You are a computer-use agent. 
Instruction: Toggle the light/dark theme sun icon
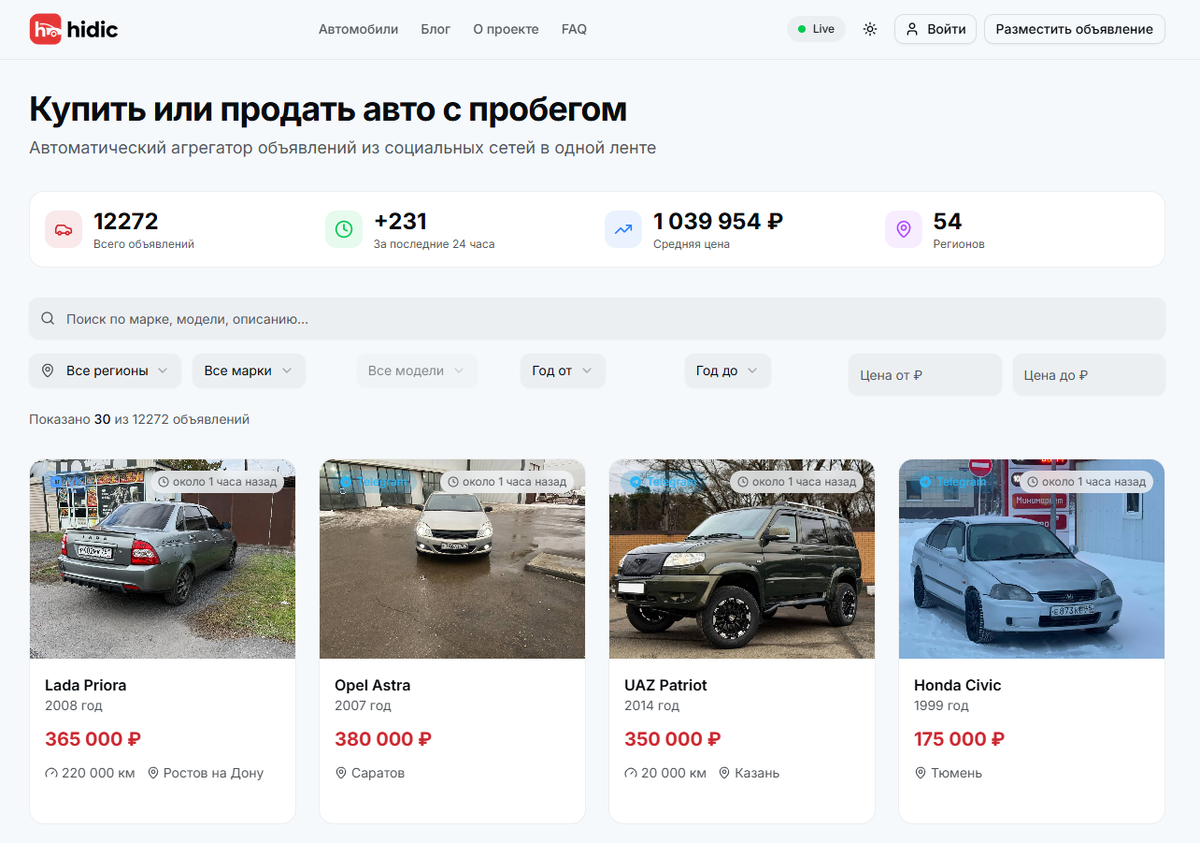point(870,29)
